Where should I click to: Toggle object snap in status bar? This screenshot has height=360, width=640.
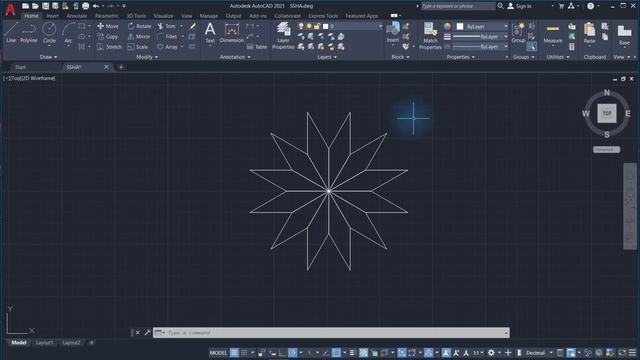point(336,353)
